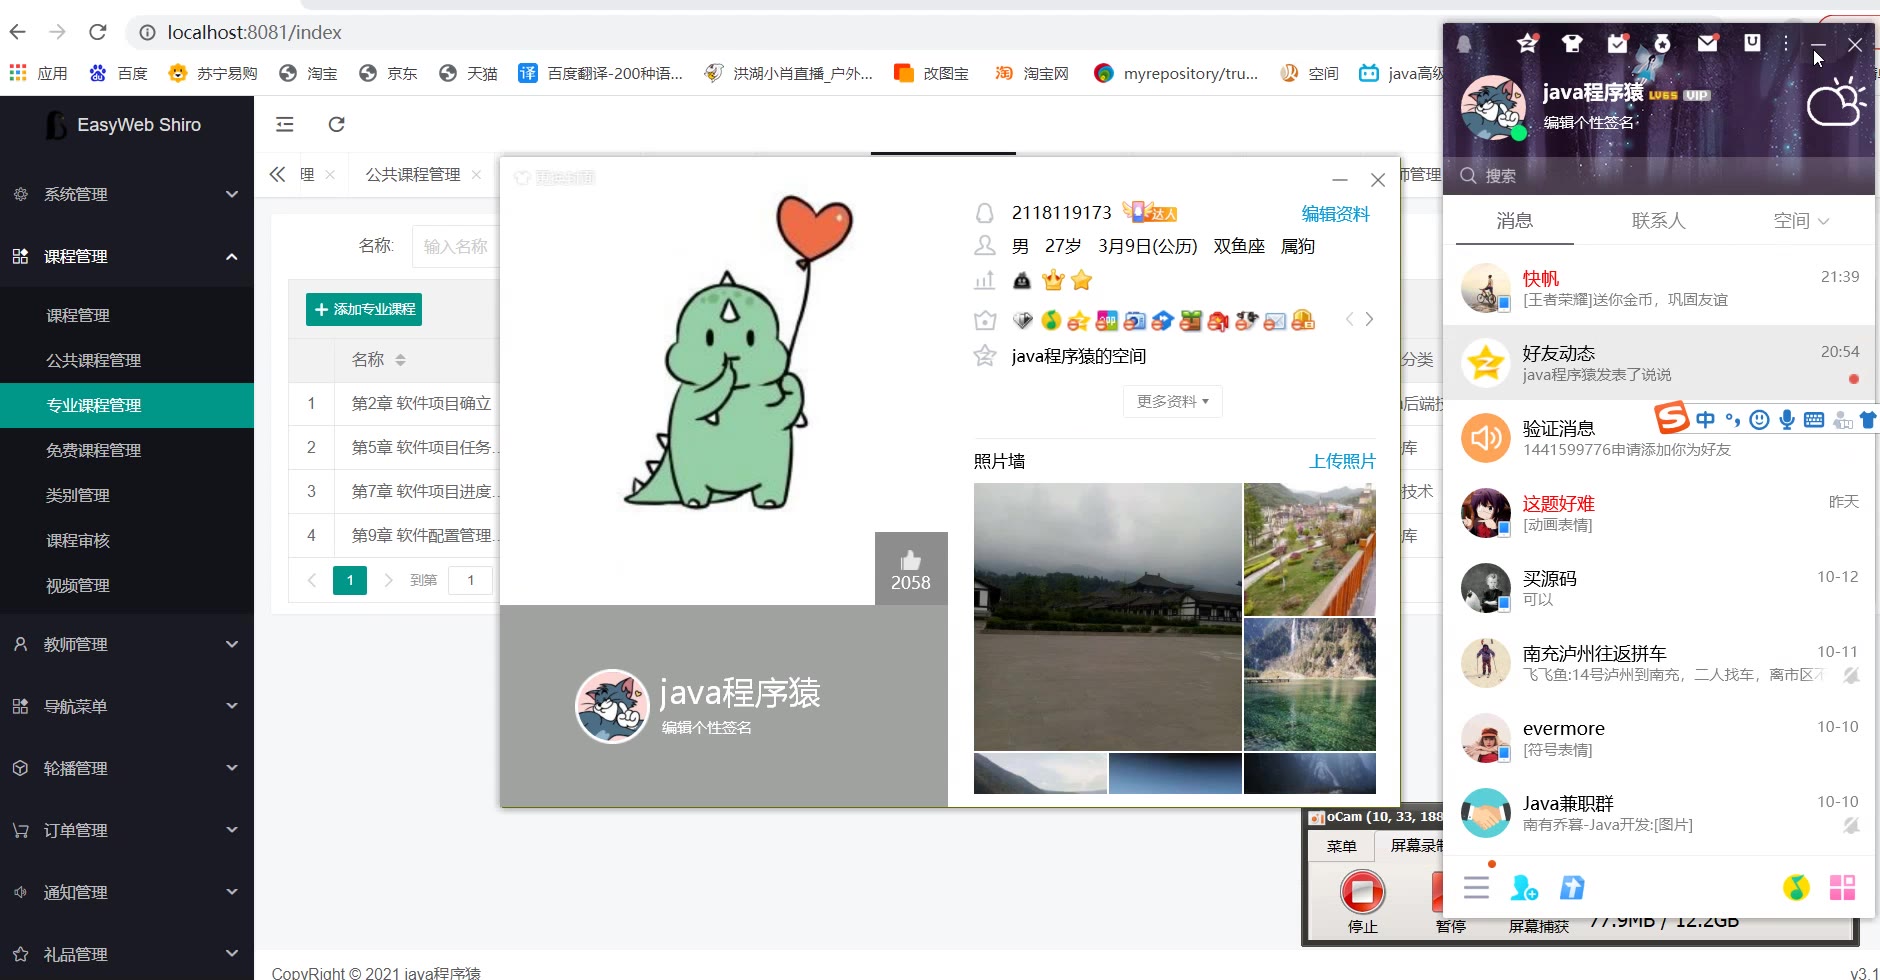This screenshot has width=1880, height=980.
Task: Open QZone star icon in QQ header
Action: (x=1527, y=43)
